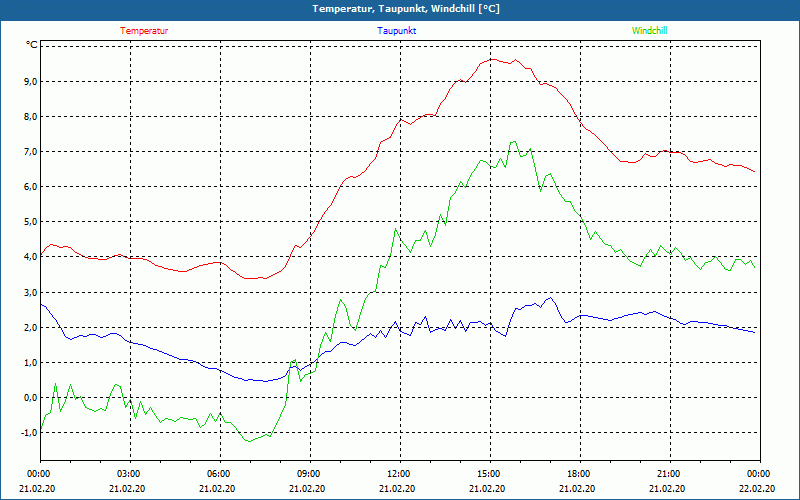Viewport: 800px width, 500px height.
Task: Click the blue Taupunkt legend label
Action: click(396, 31)
